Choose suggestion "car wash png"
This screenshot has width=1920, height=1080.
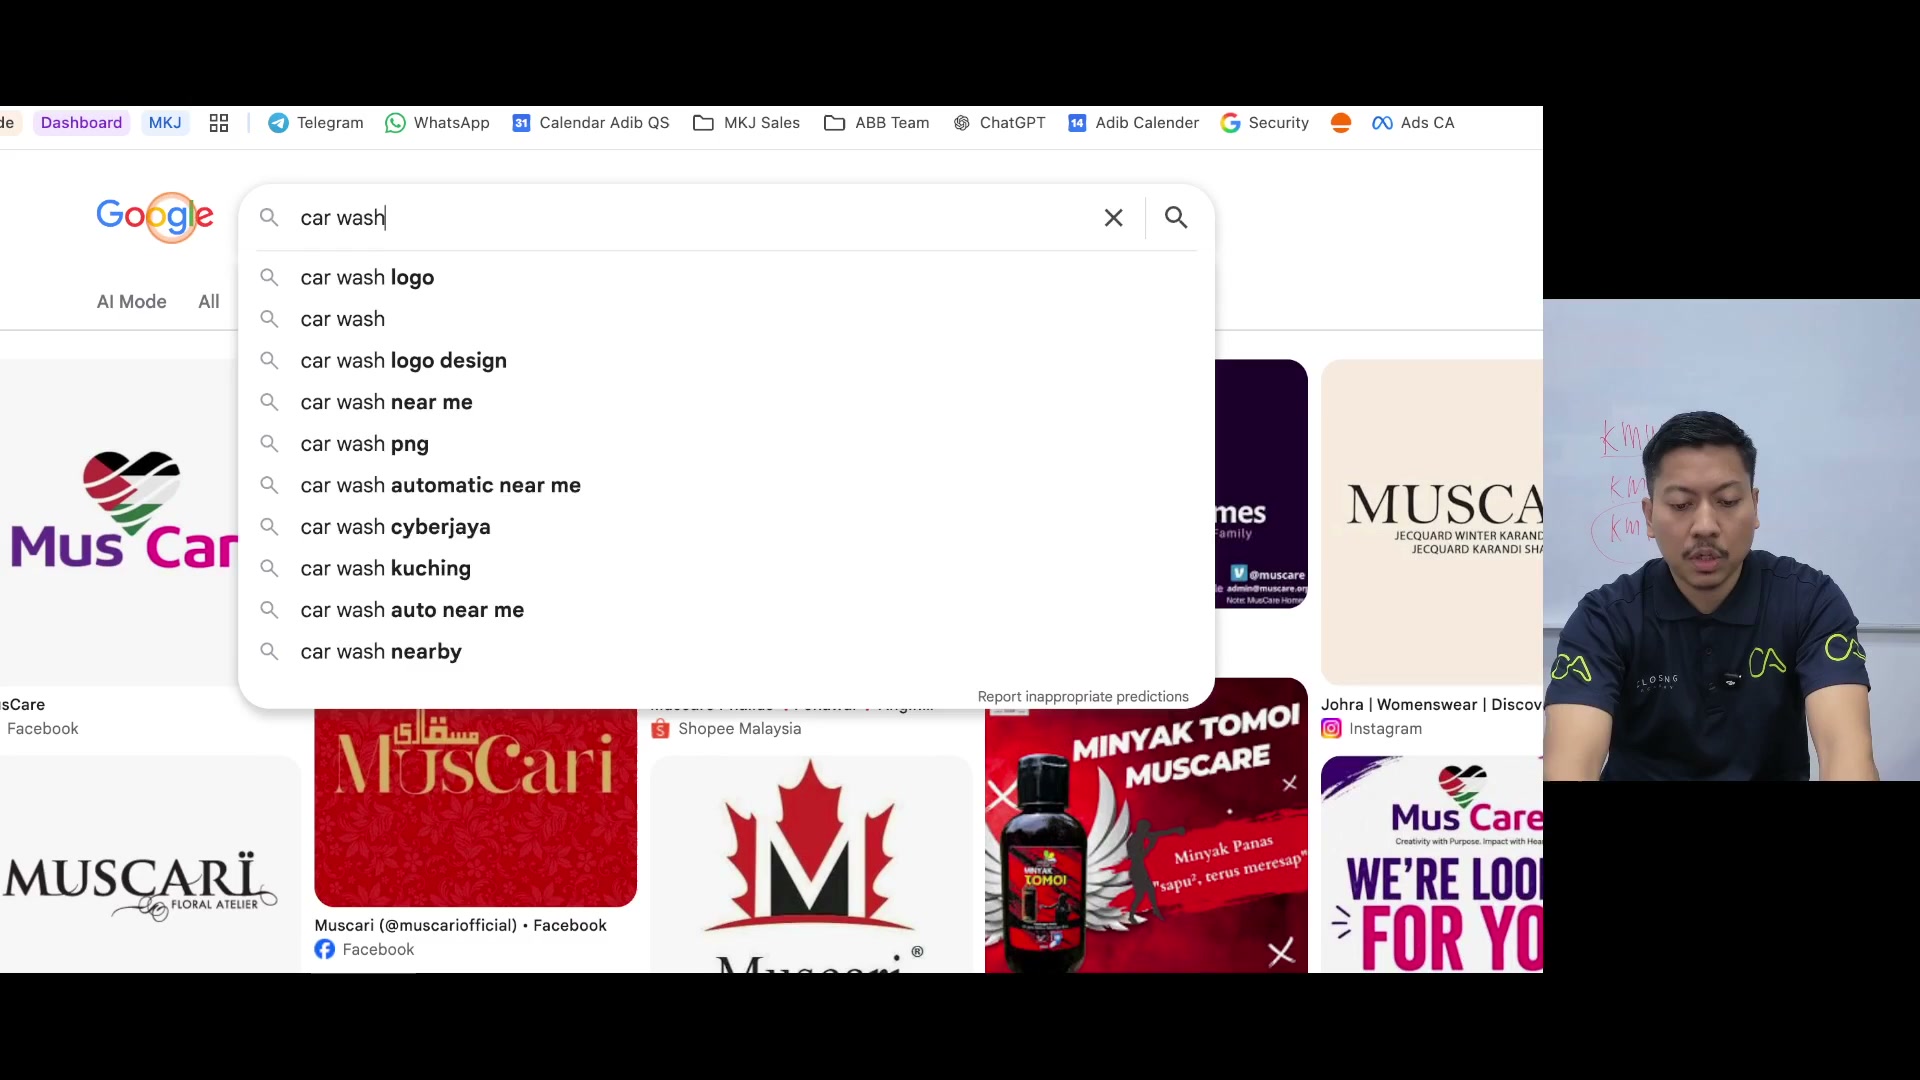coord(726,444)
